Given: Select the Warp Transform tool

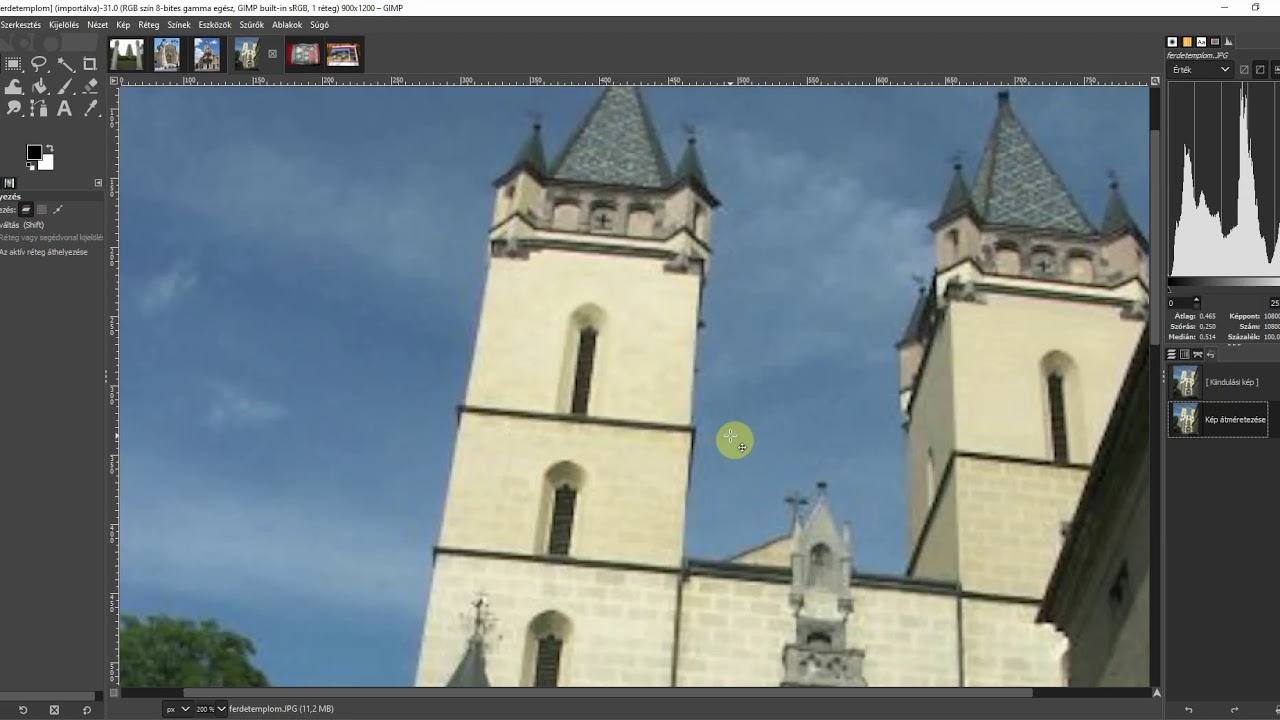Looking at the screenshot, I should click(14, 87).
